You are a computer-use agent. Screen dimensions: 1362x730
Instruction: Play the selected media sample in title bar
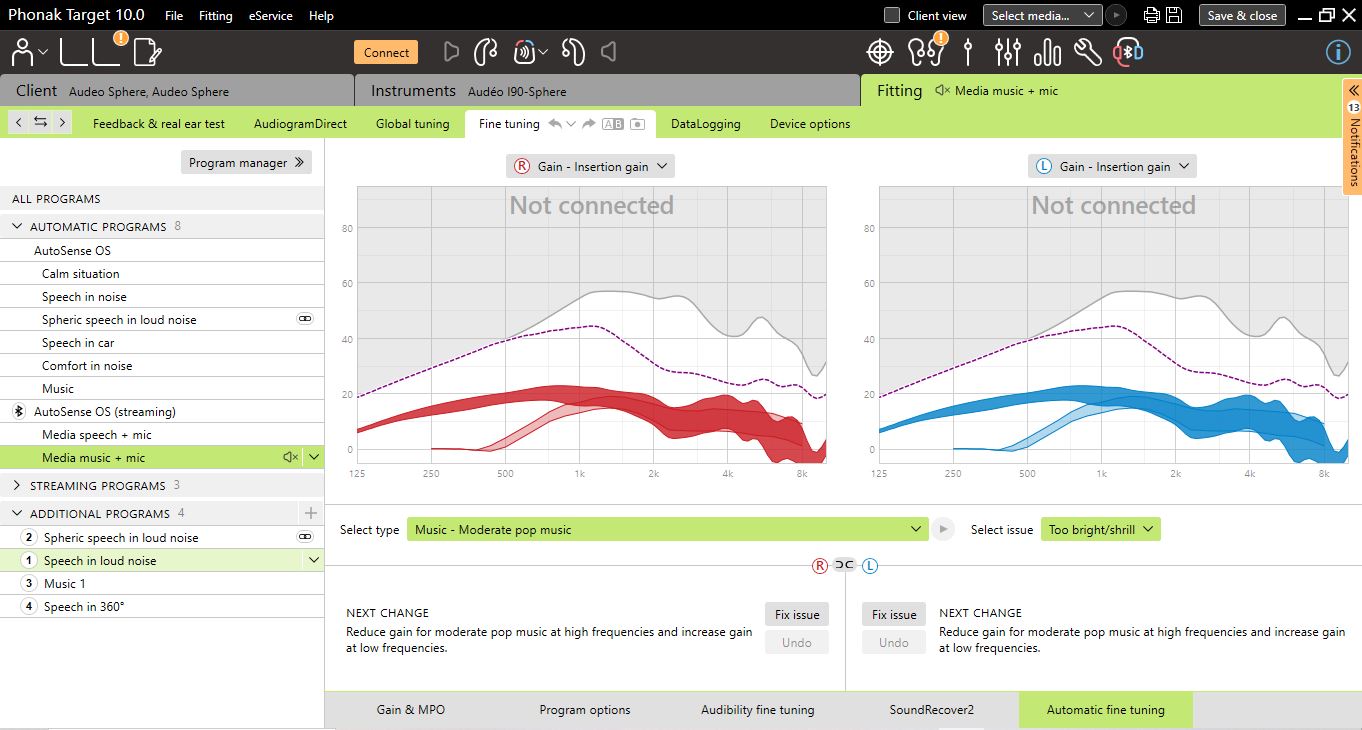tap(1116, 15)
